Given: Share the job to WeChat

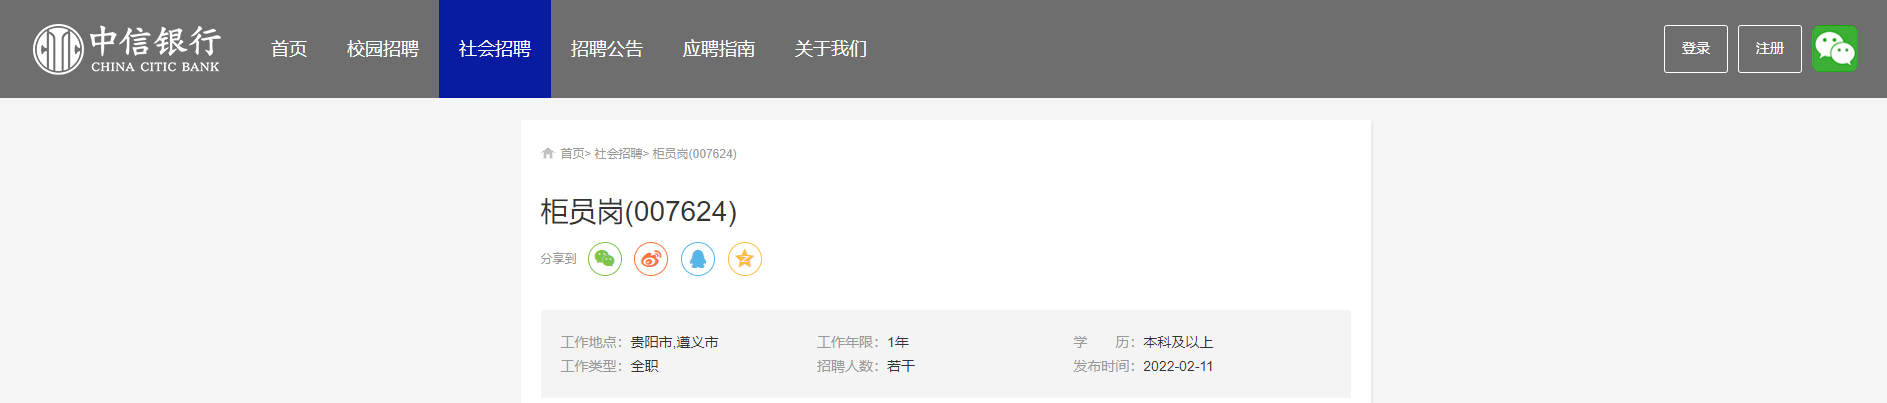Looking at the screenshot, I should point(605,259).
